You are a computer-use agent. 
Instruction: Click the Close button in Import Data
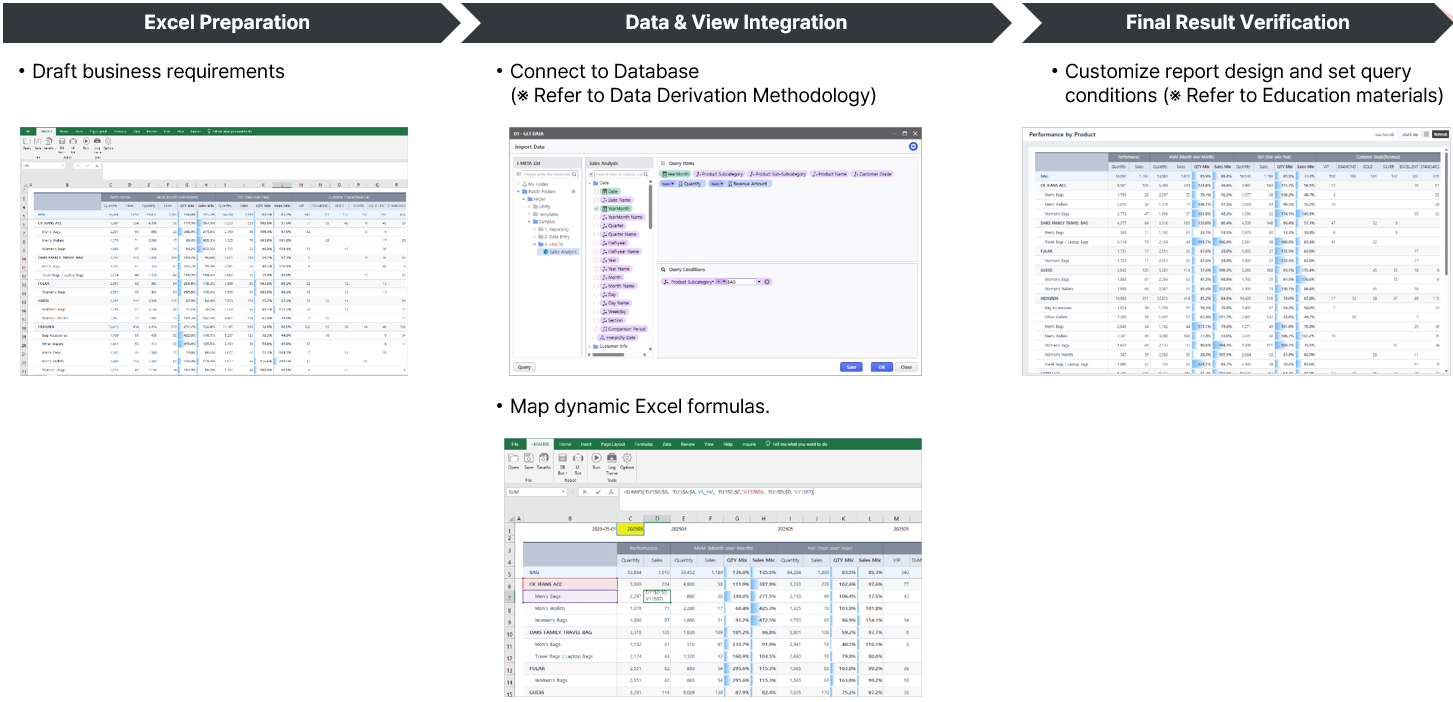pyautogui.click(x=906, y=367)
